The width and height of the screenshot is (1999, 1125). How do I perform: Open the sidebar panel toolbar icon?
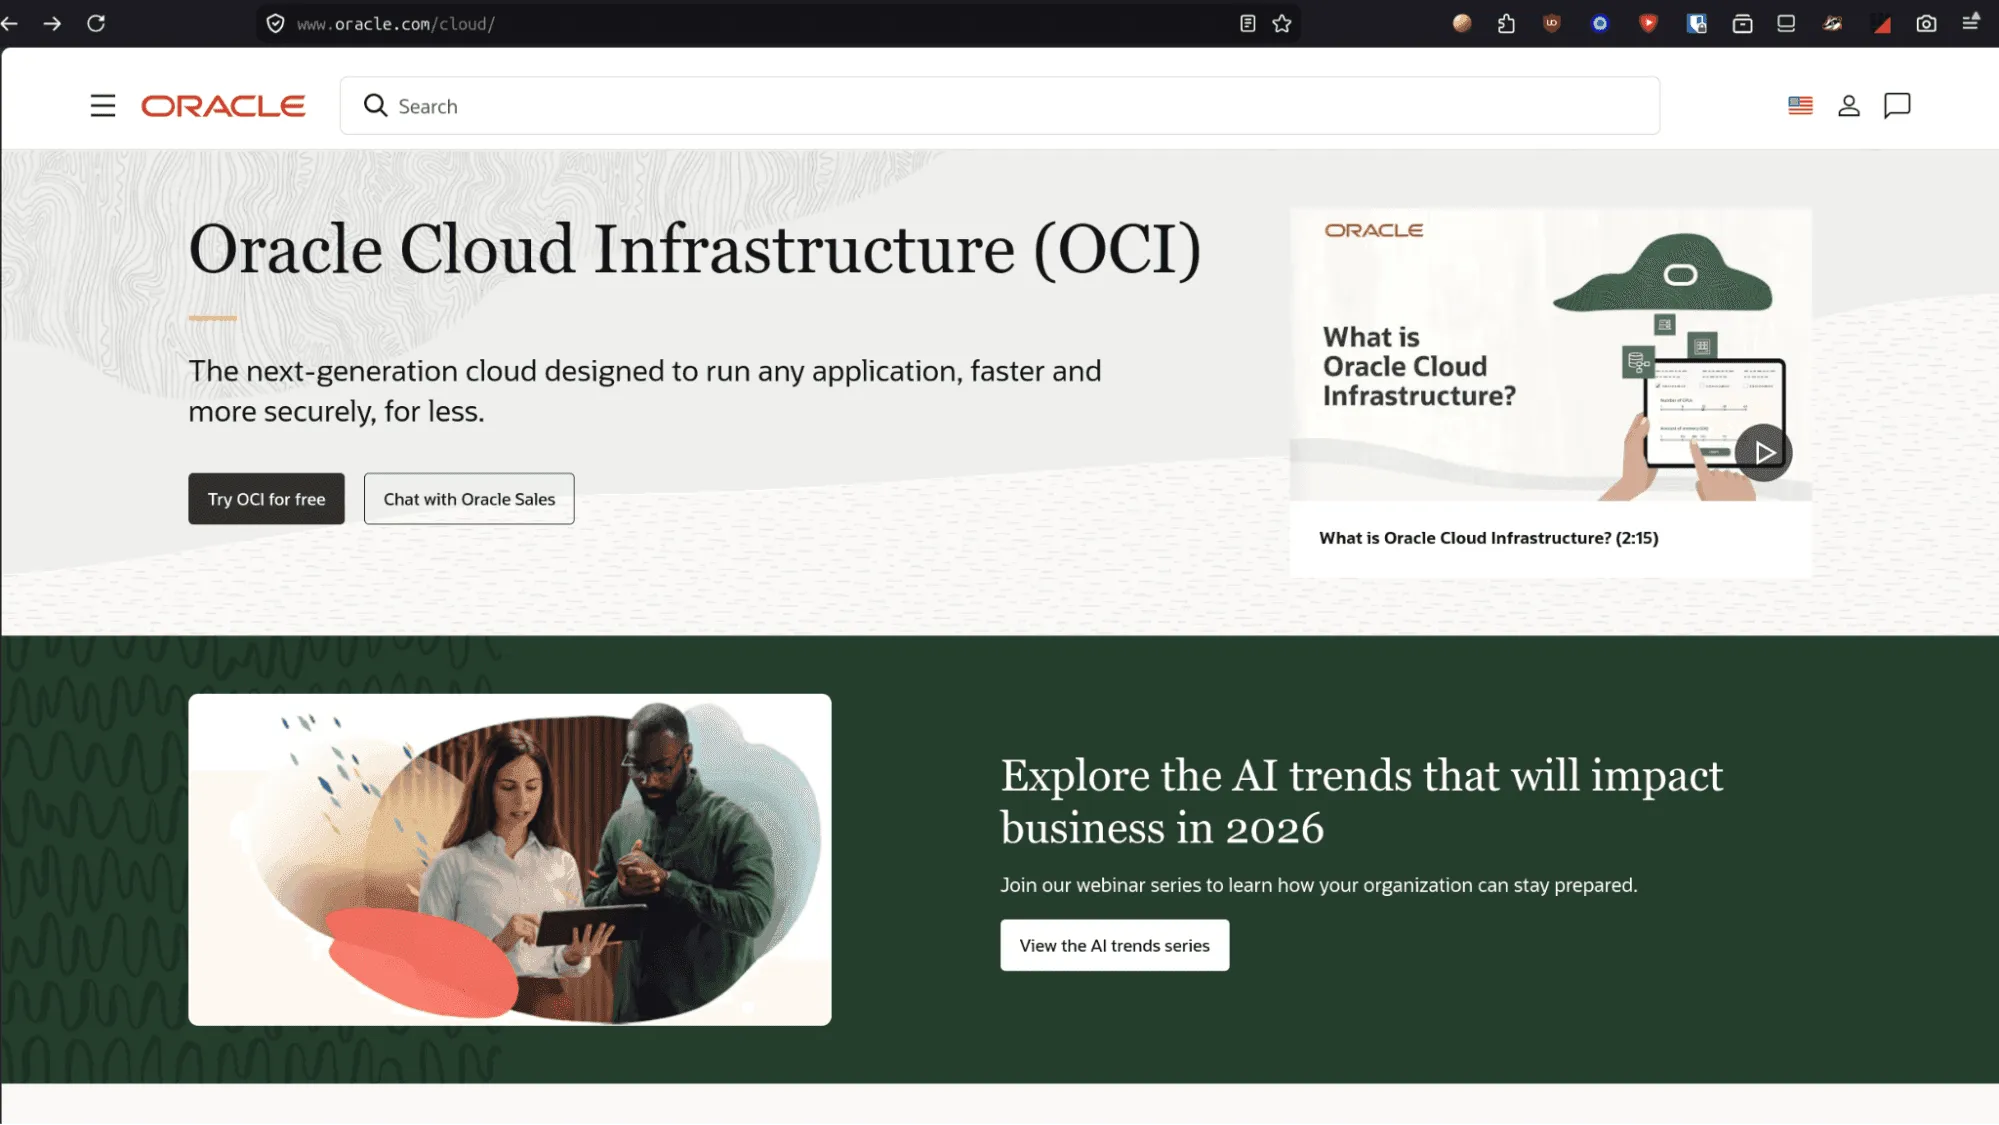[x=1786, y=23]
